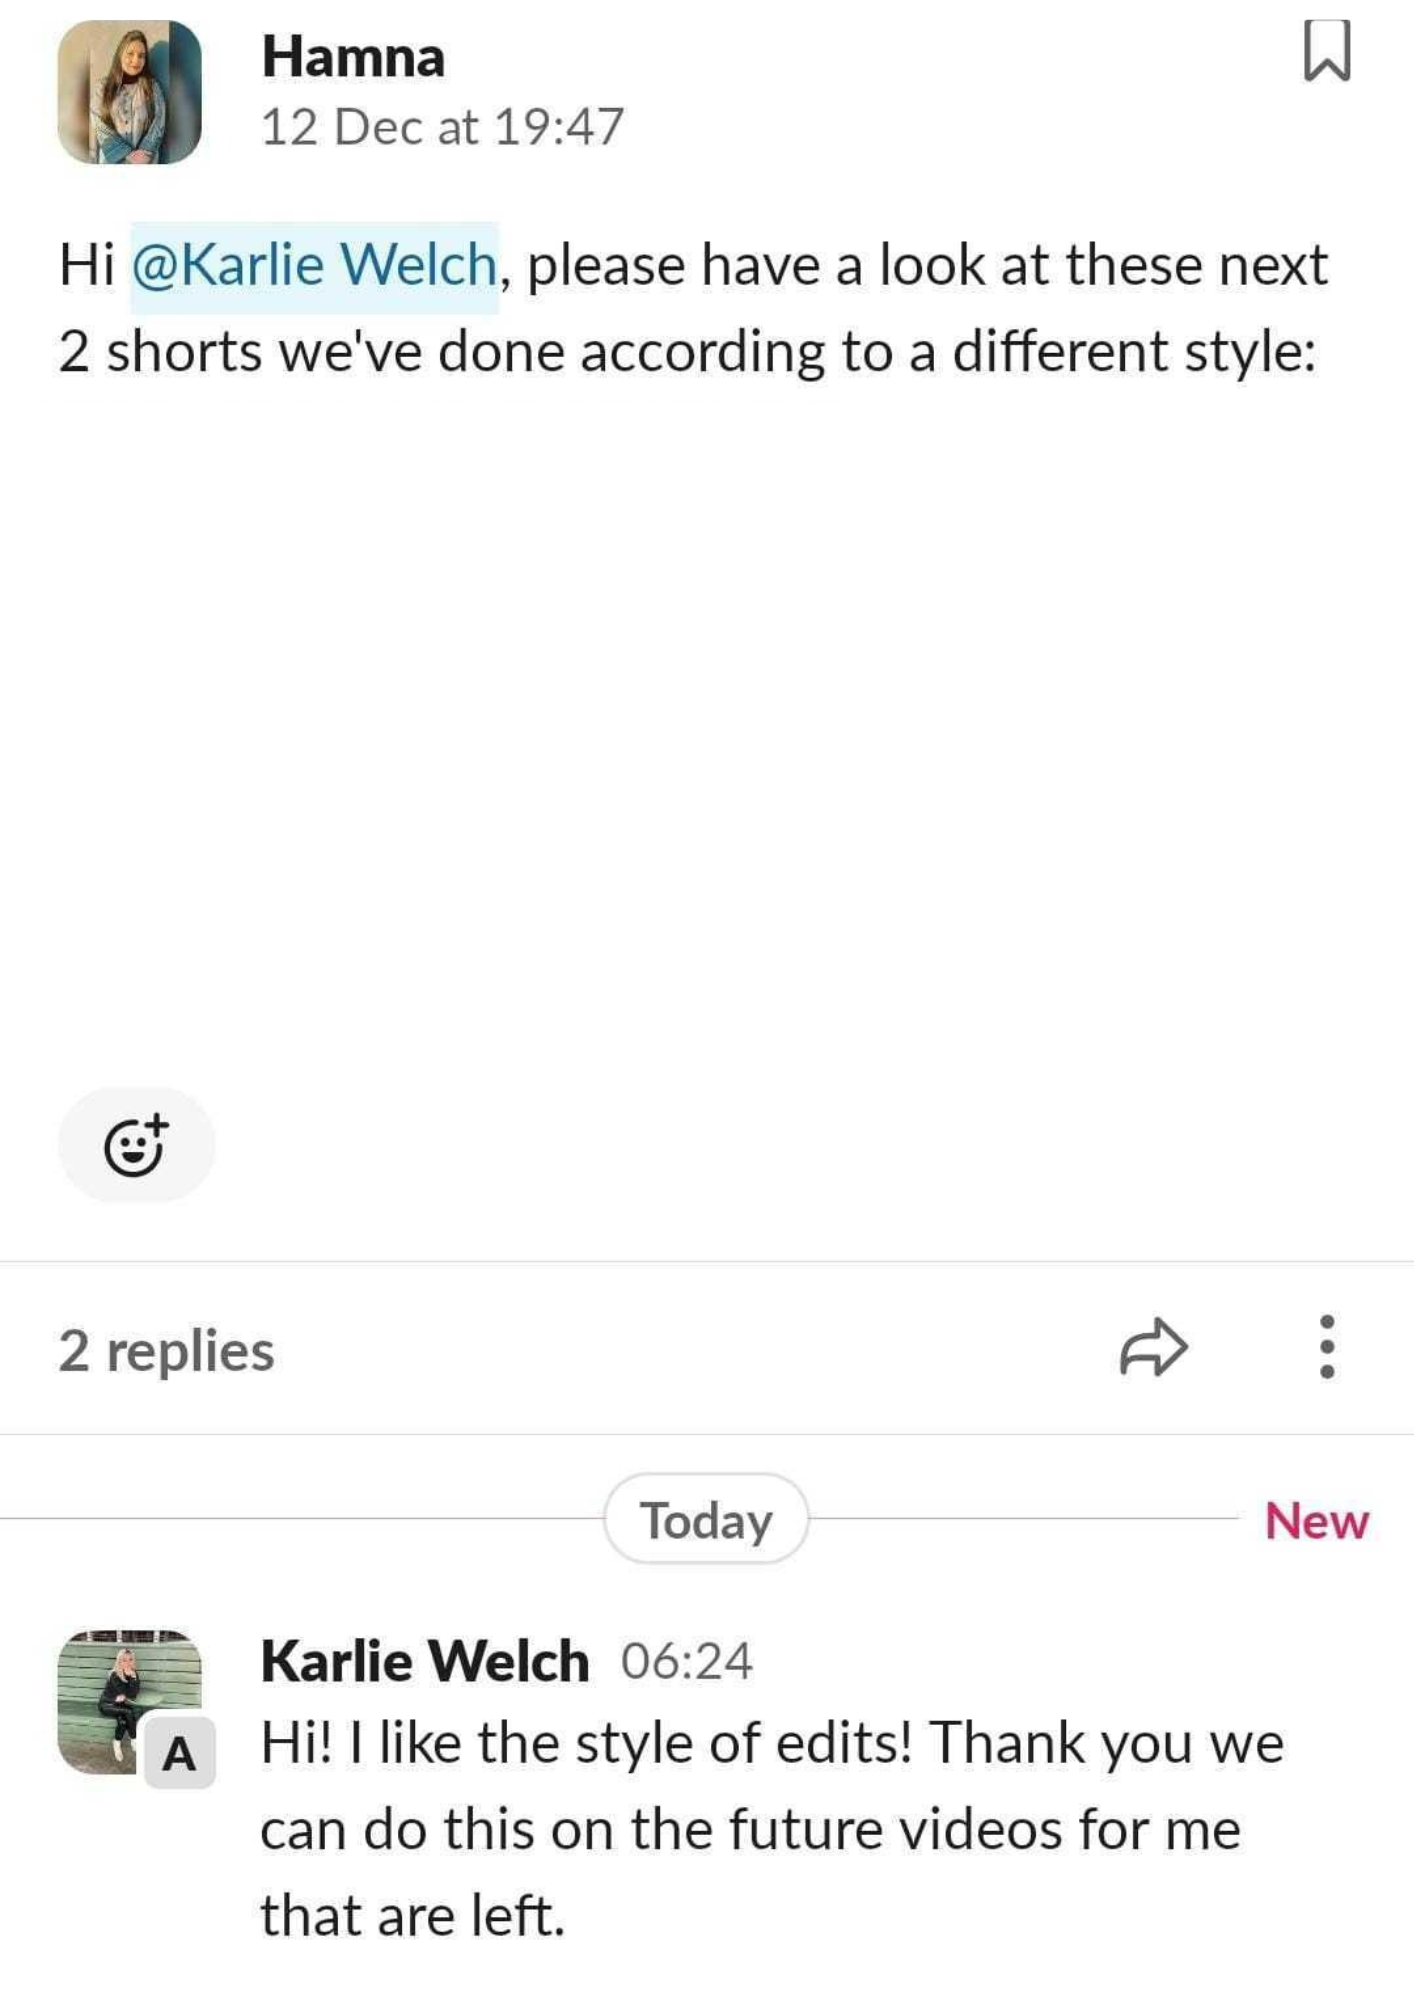Tap the divider line left of 'Today'

[300, 1519]
